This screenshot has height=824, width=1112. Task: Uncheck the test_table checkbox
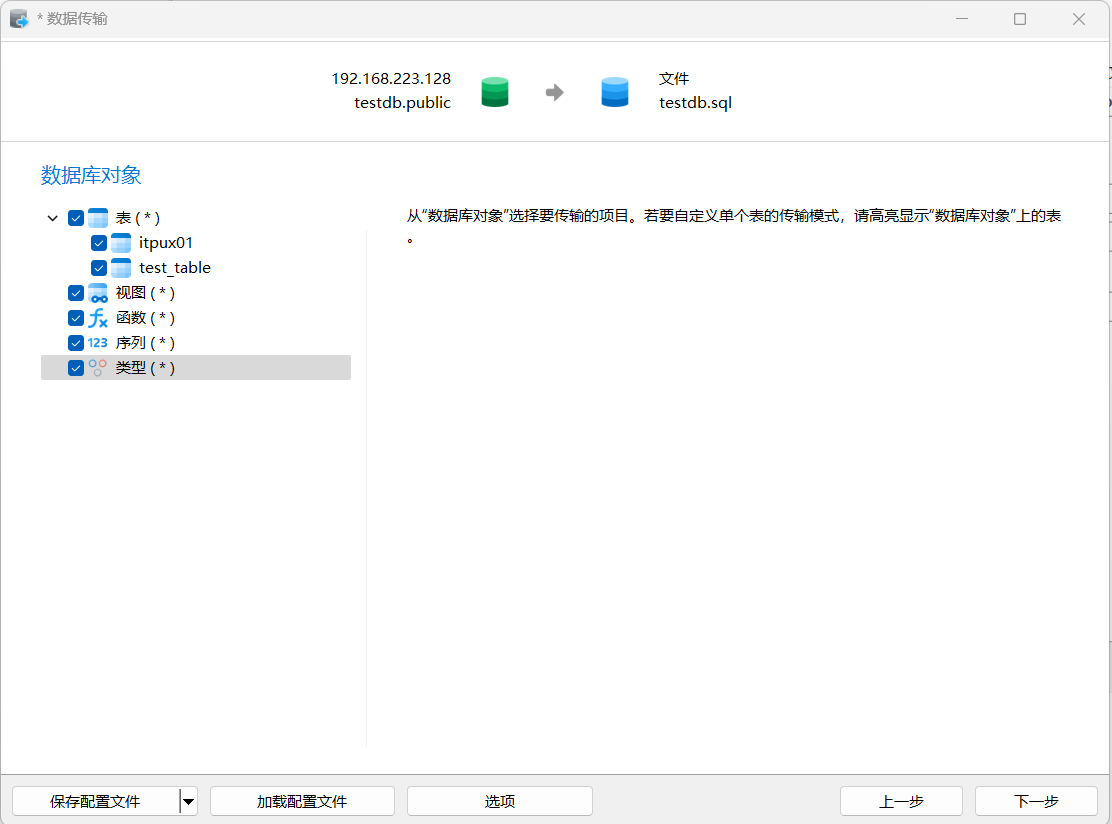tap(99, 268)
